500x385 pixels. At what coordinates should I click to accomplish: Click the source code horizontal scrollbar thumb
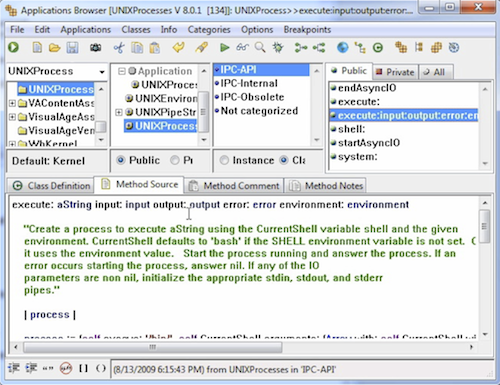(x=153, y=347)
